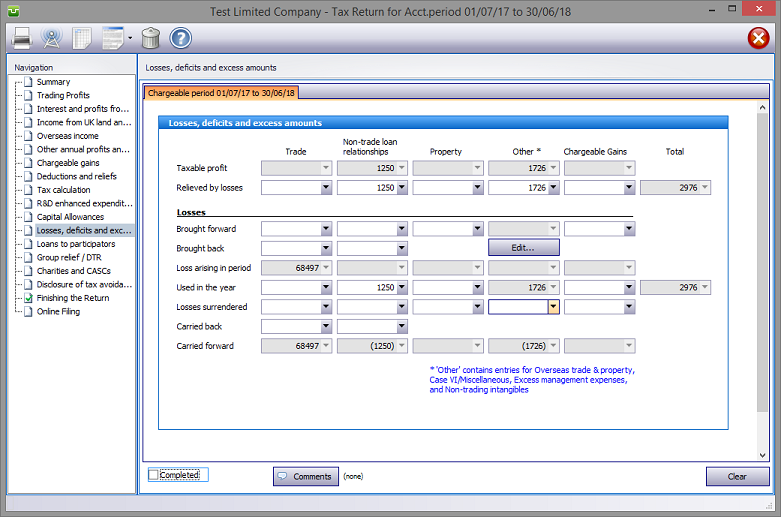Viewport: 781px width, 517px height.
Task: Select Capital Allowances in navigation
Action: click(70, 217)
